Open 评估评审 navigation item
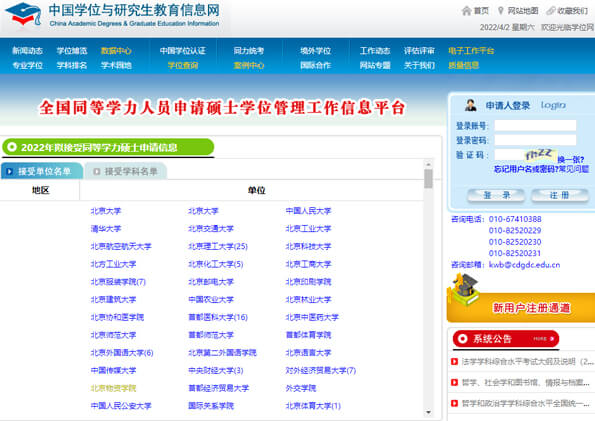Viewport: 595px width, 421px height. coord(419,51)
